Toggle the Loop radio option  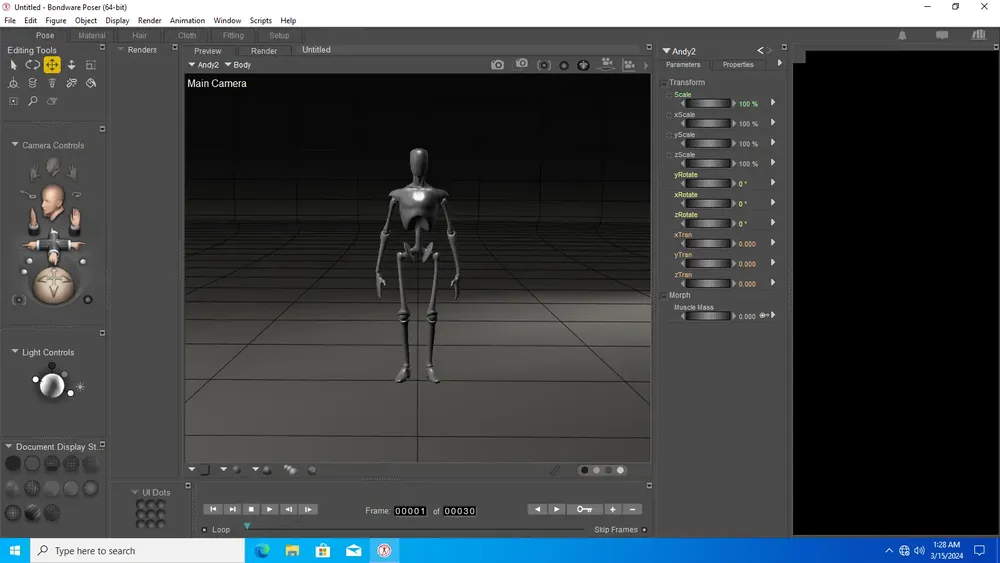pyautogui.click(x=204, y=530)
